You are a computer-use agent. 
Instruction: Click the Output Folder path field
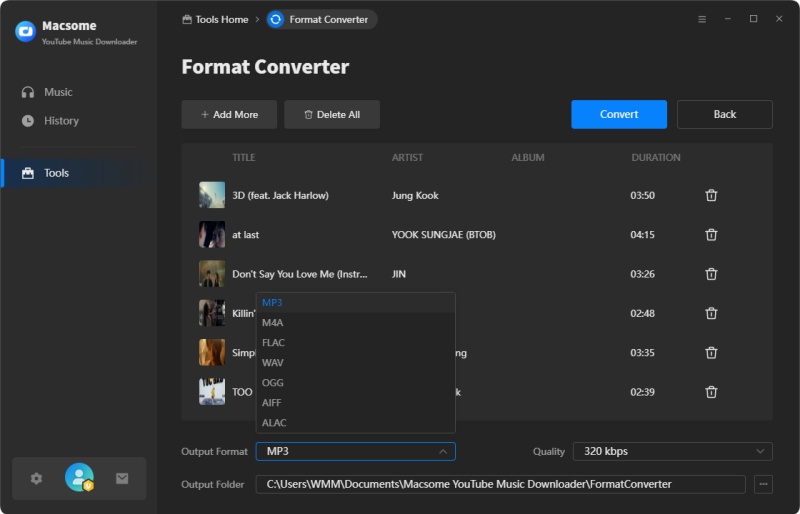coord(501,484)
